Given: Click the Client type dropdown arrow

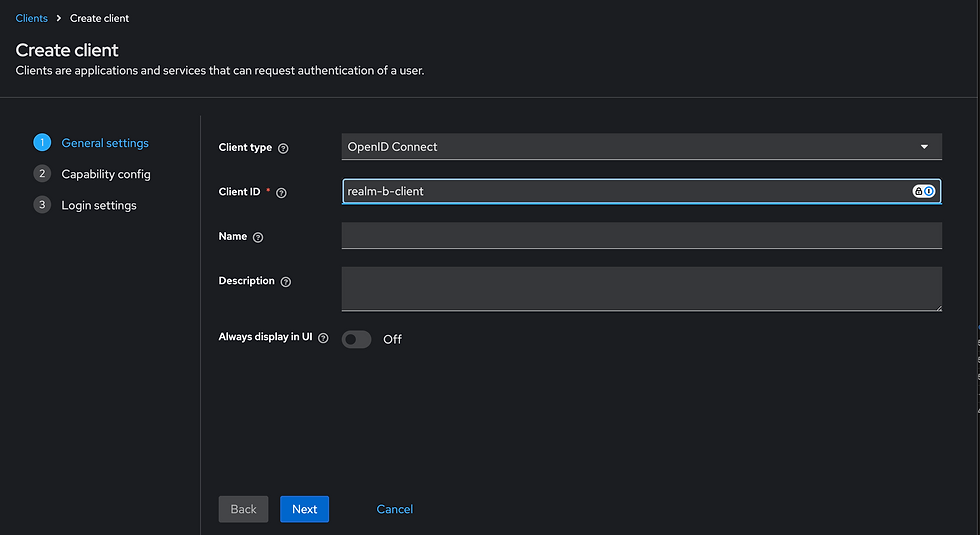Looking at the screenshot, I should pyautogui.click(x=924, y=147).
